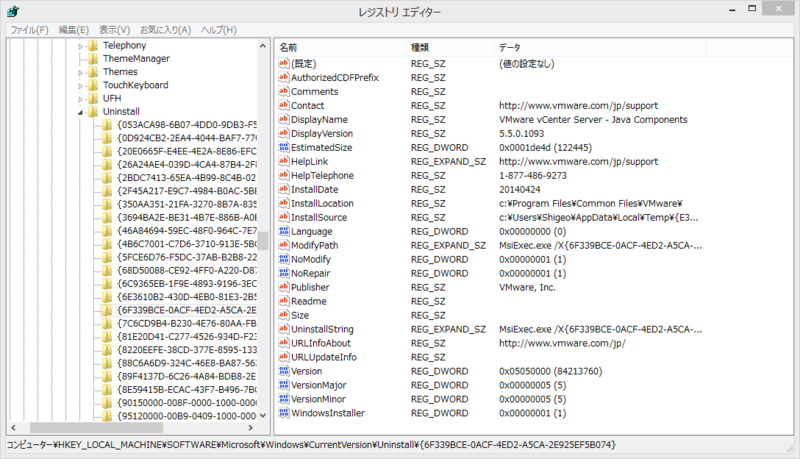Open the 編集(E) menu

[x=73, y=30]
